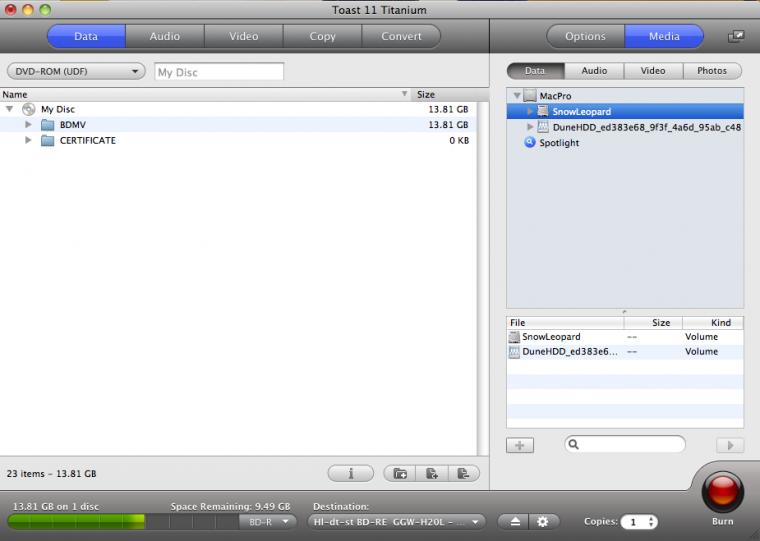
Task: Switch to the Video project tab
Action: (243, 37)
